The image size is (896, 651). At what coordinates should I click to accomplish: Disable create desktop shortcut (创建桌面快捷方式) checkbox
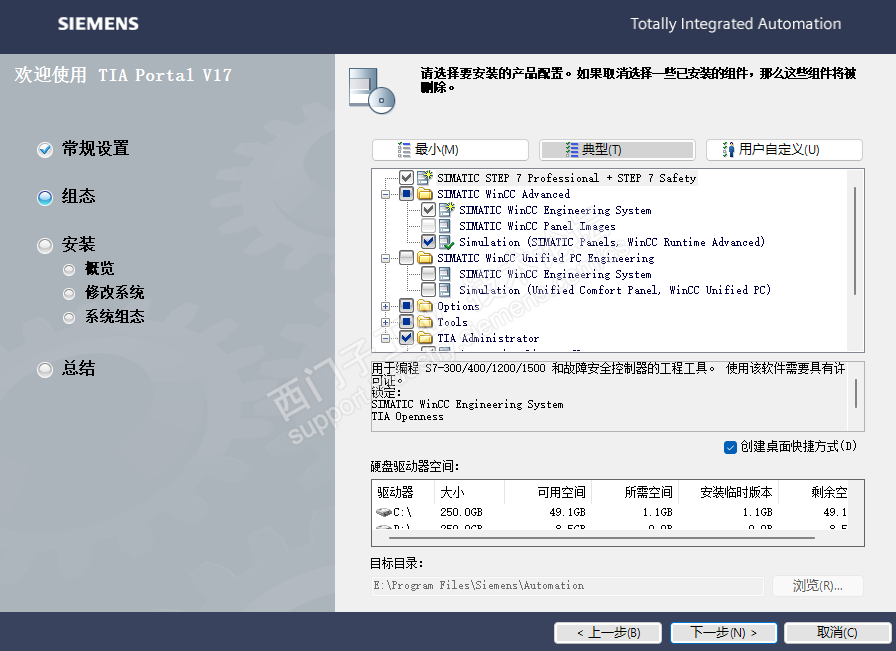pos(730,447)
